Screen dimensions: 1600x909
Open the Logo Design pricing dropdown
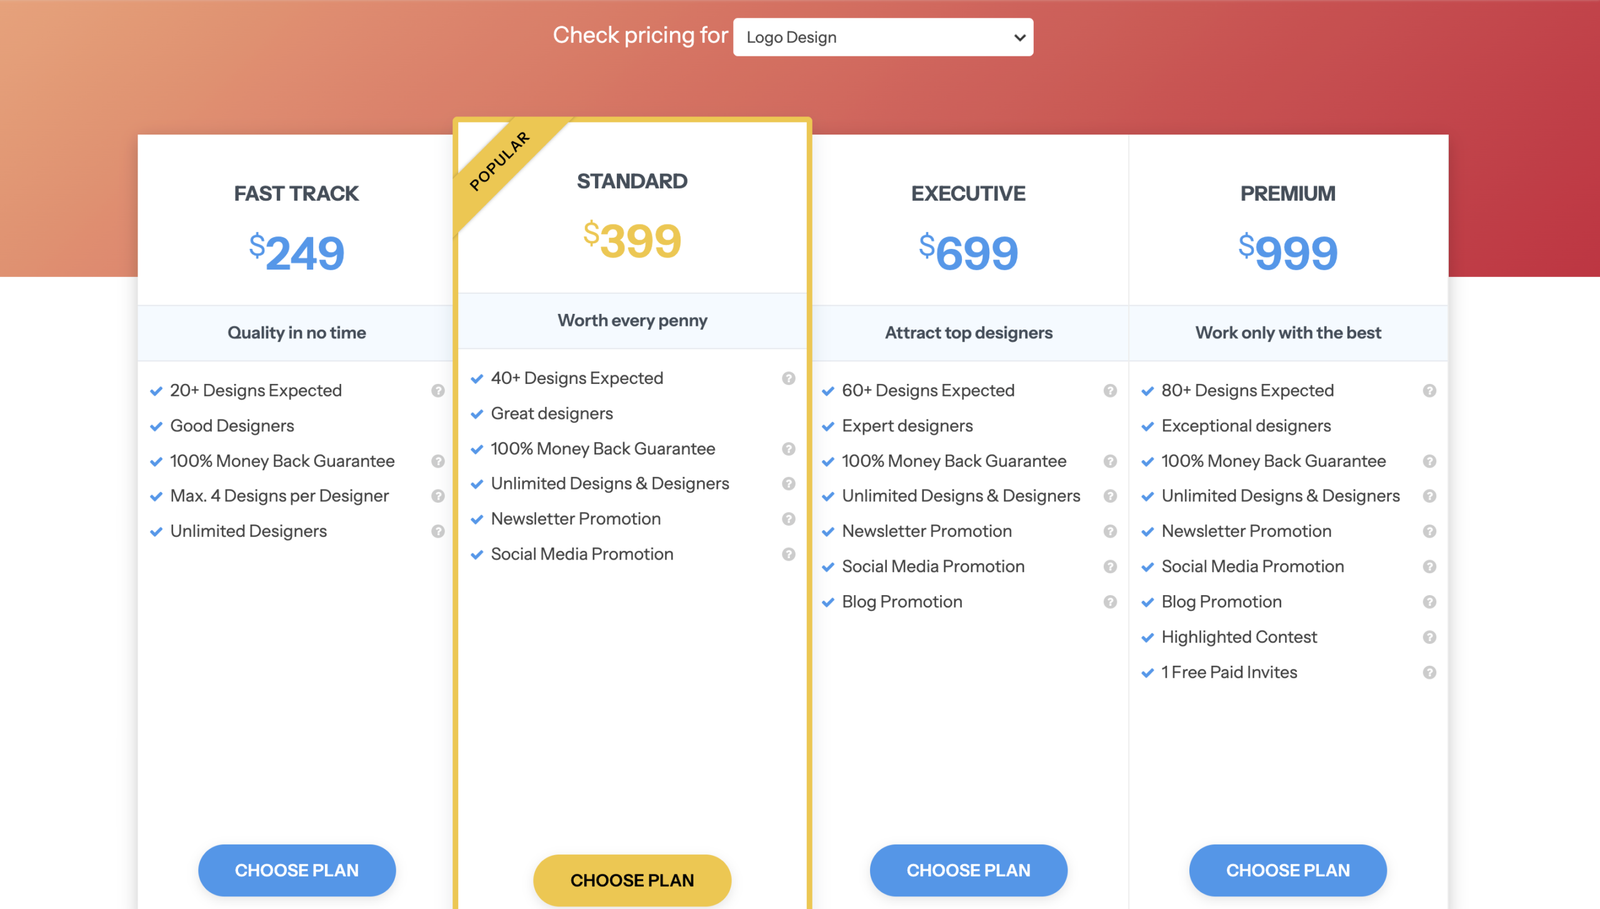click(x=883, y=37)
